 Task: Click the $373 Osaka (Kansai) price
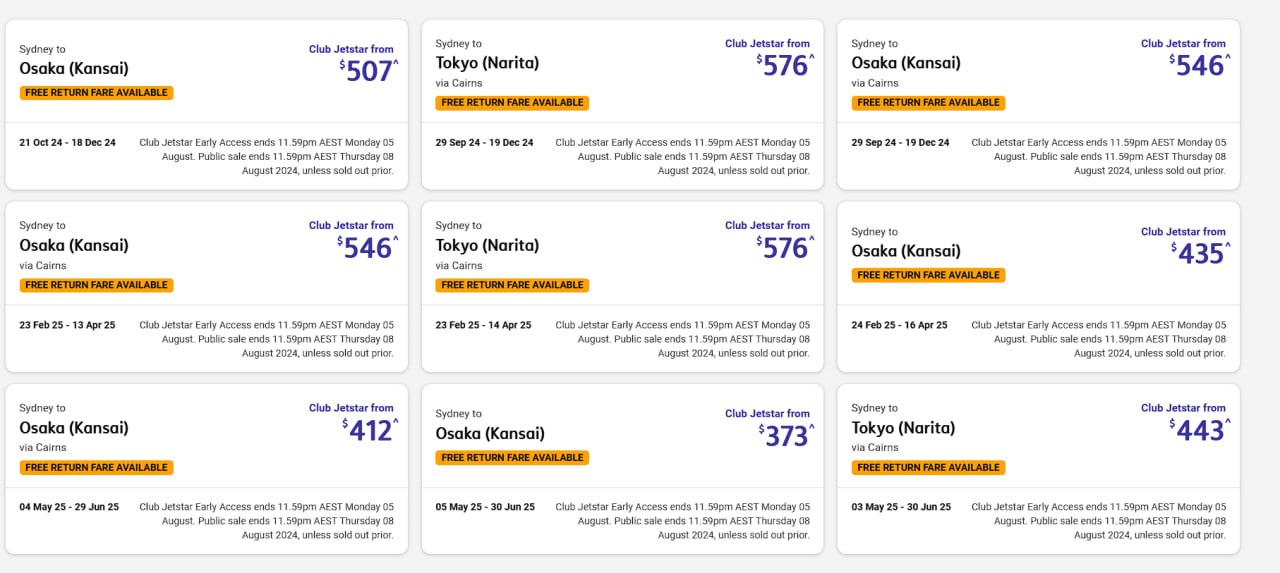tap(786, 436)
